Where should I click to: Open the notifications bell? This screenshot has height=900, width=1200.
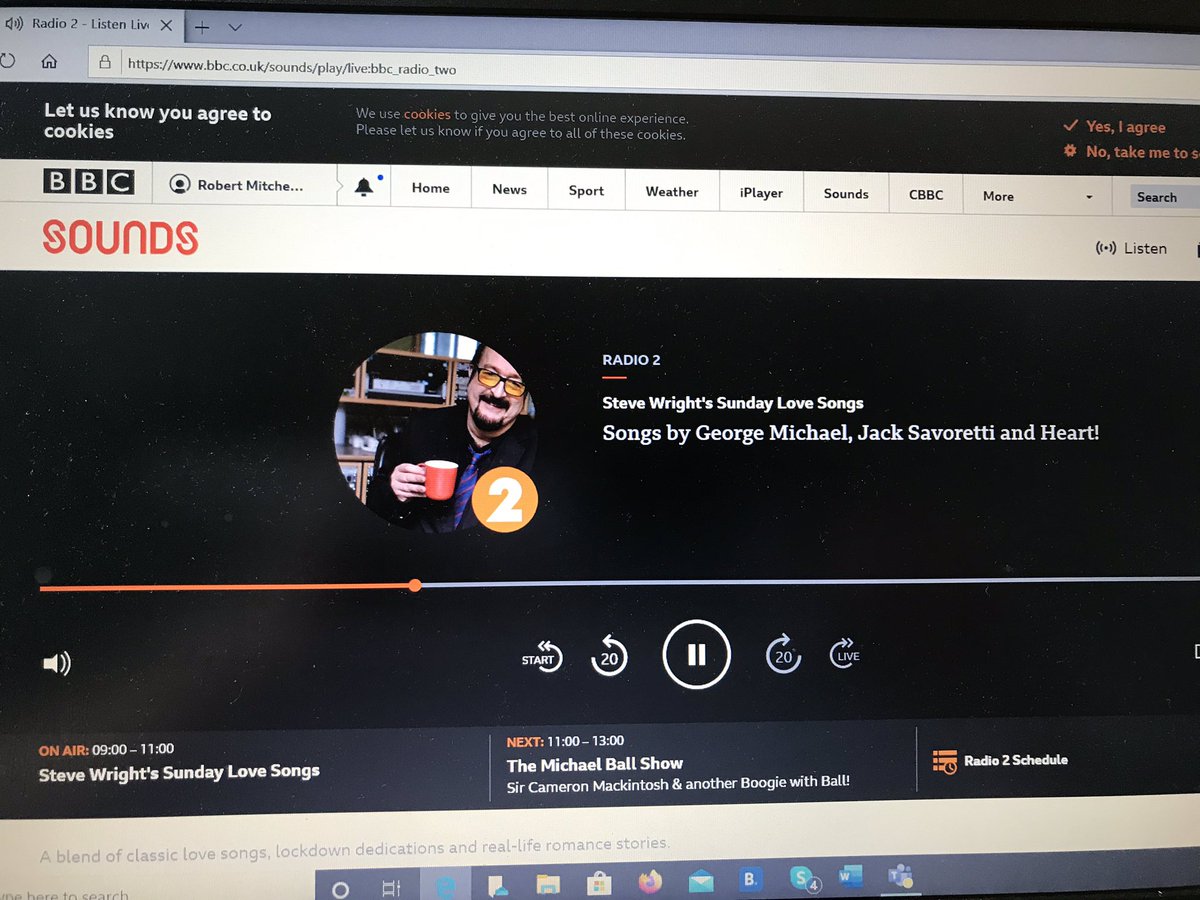(x=364, y=187)
